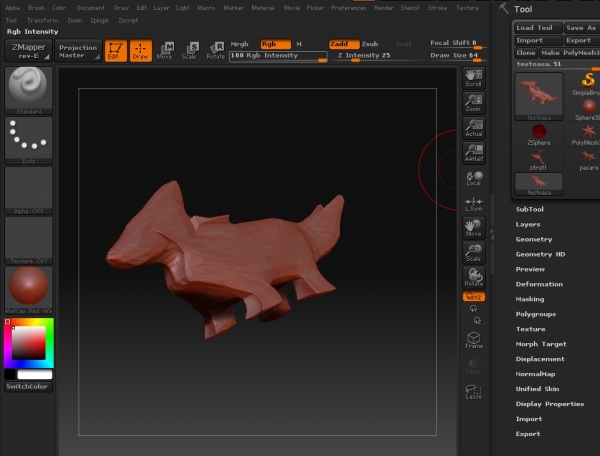Toggle XYZ rotation mode

pos(474,297)
